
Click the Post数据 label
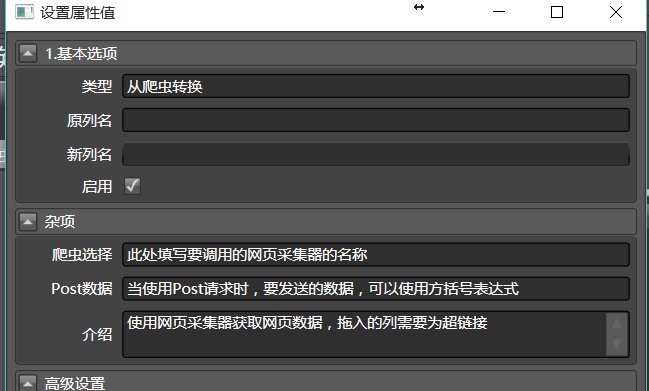[x=82, y=289]
